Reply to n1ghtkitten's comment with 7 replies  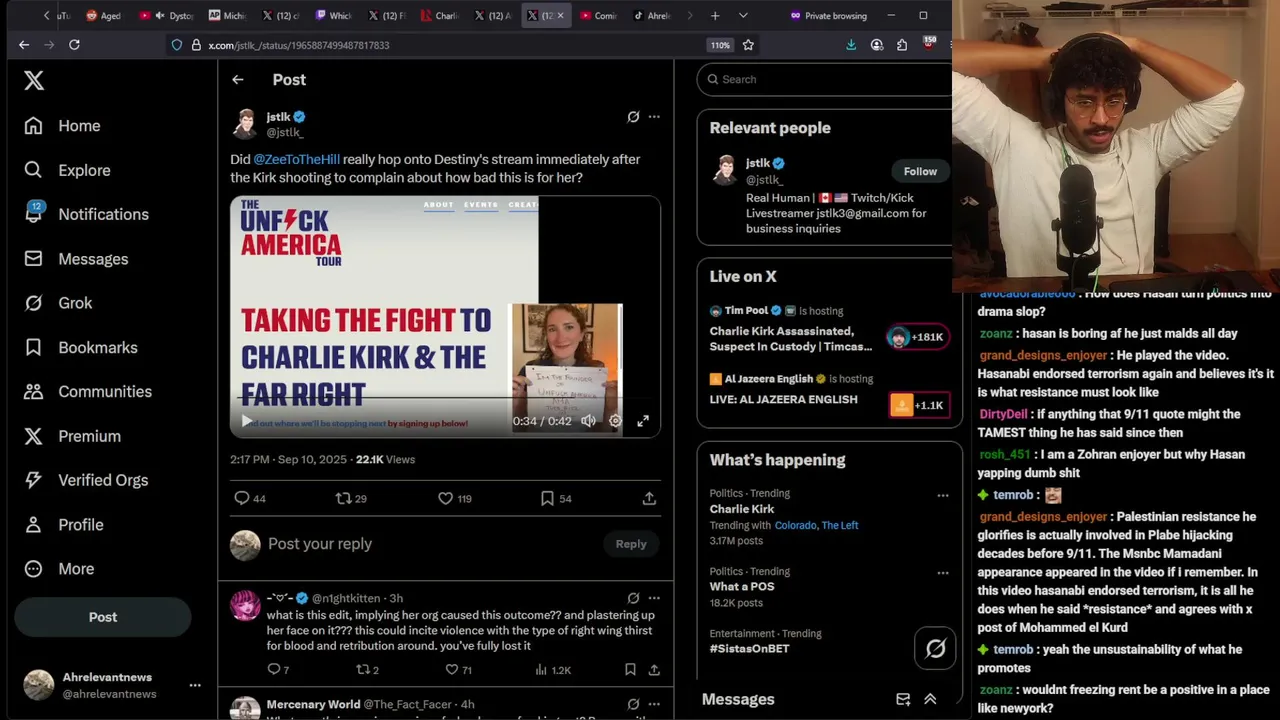click(x=278, y=670)
